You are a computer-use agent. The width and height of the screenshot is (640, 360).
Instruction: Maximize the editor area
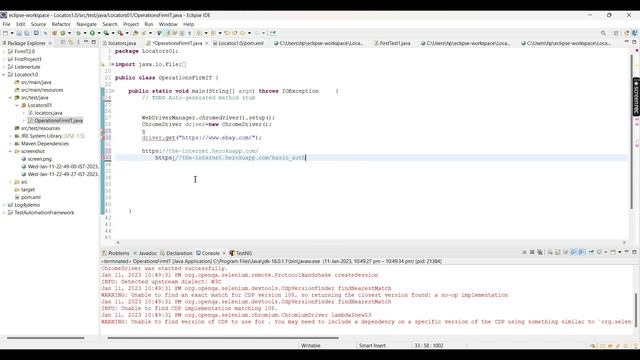click(x=634, y=42)
